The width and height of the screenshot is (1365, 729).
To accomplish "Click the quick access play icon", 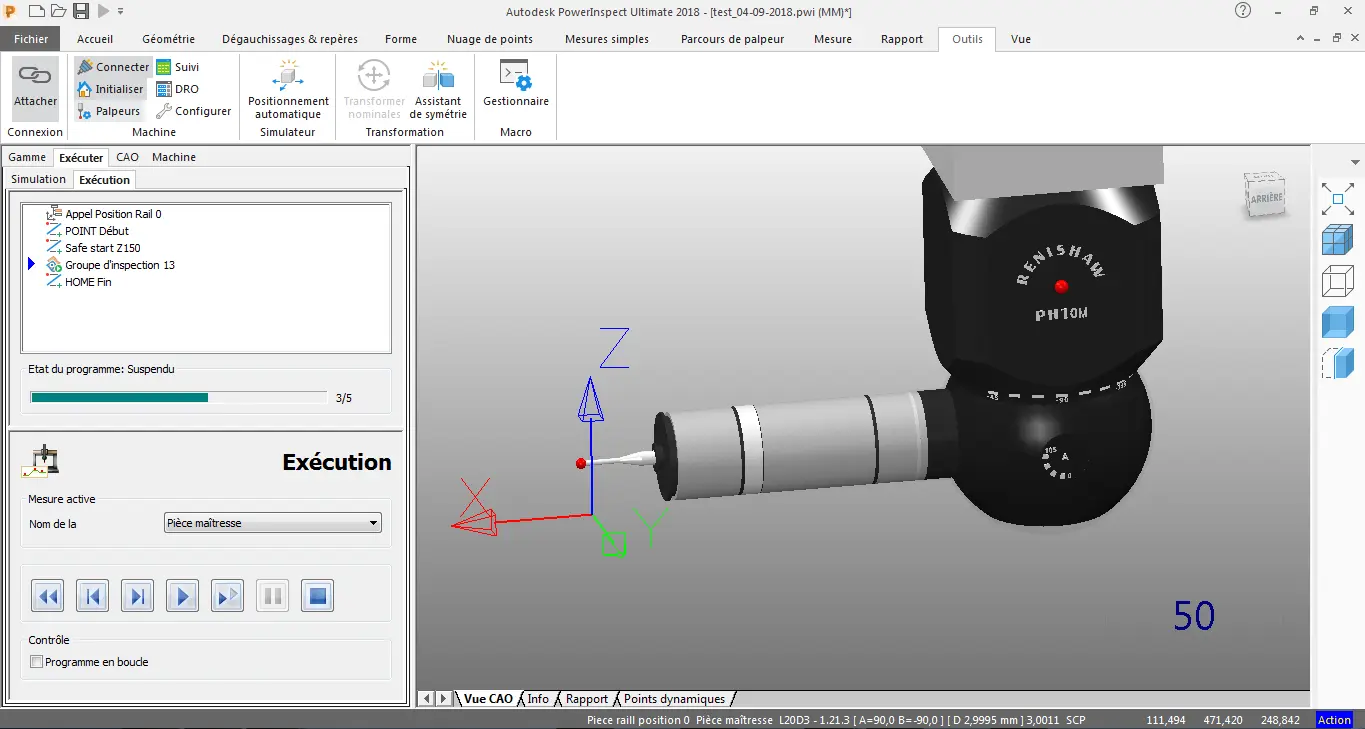I will click(103, 11).
